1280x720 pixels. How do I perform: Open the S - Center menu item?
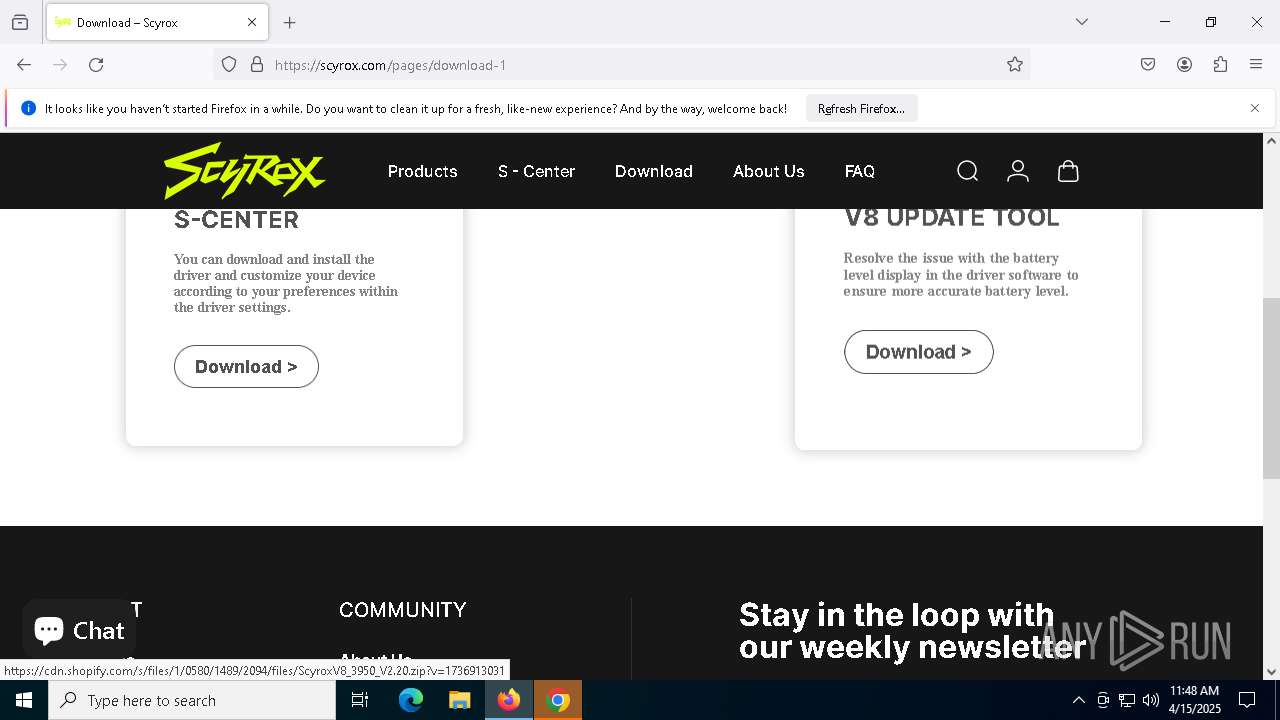click(x=536, y=171)
